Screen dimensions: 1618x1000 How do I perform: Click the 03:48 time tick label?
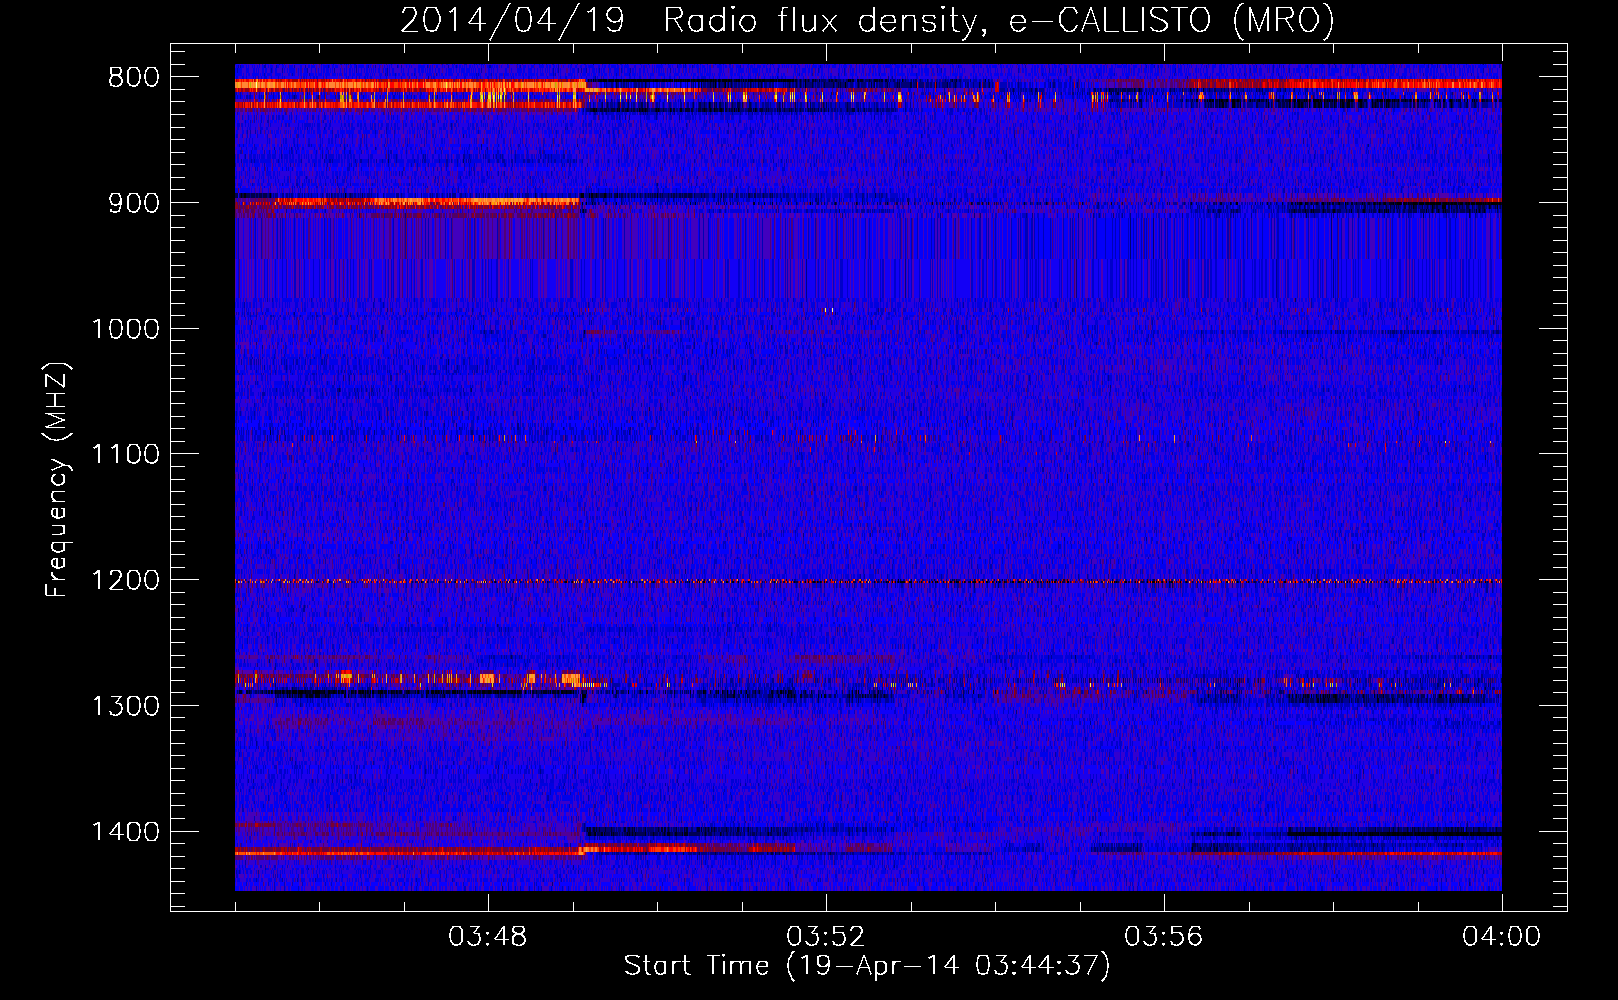click(488, 937)
